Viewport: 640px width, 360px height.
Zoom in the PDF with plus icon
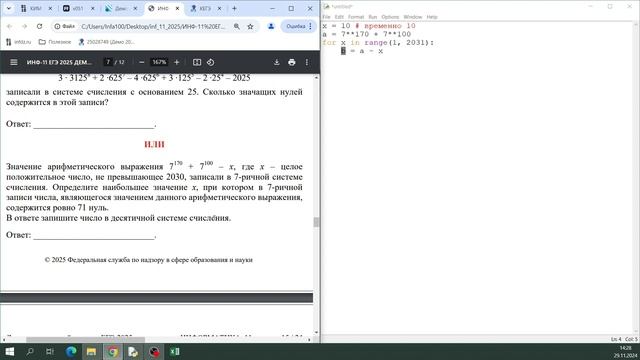pyautogui.click(x=177, y=62)
